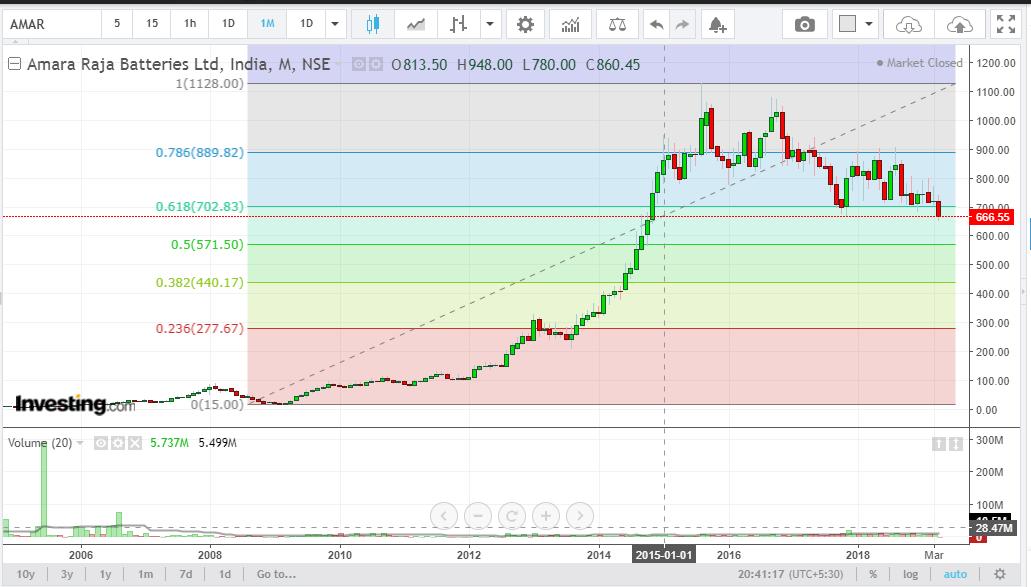Set range to 10y
Viewport: 1031px width, 587px height.
point(26,574)
